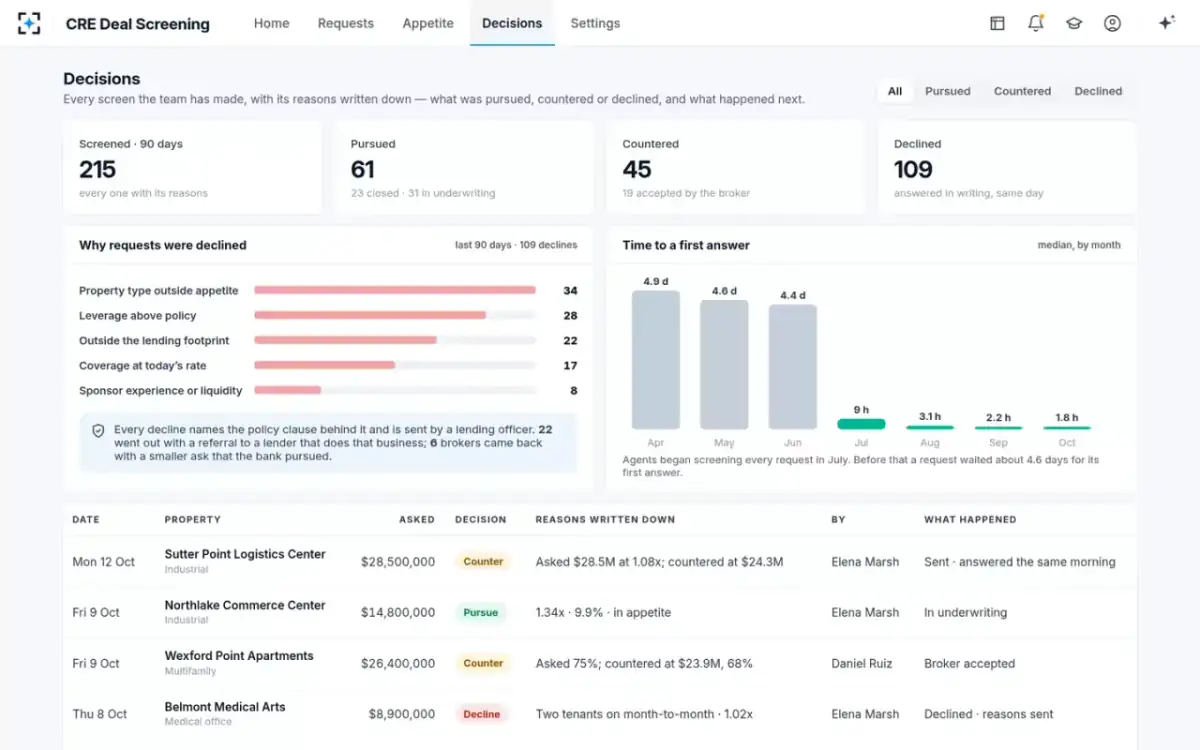Select the All filter
Image resolution: width=1200 pixels, height=750 pixels.
(x=895, y=91)
